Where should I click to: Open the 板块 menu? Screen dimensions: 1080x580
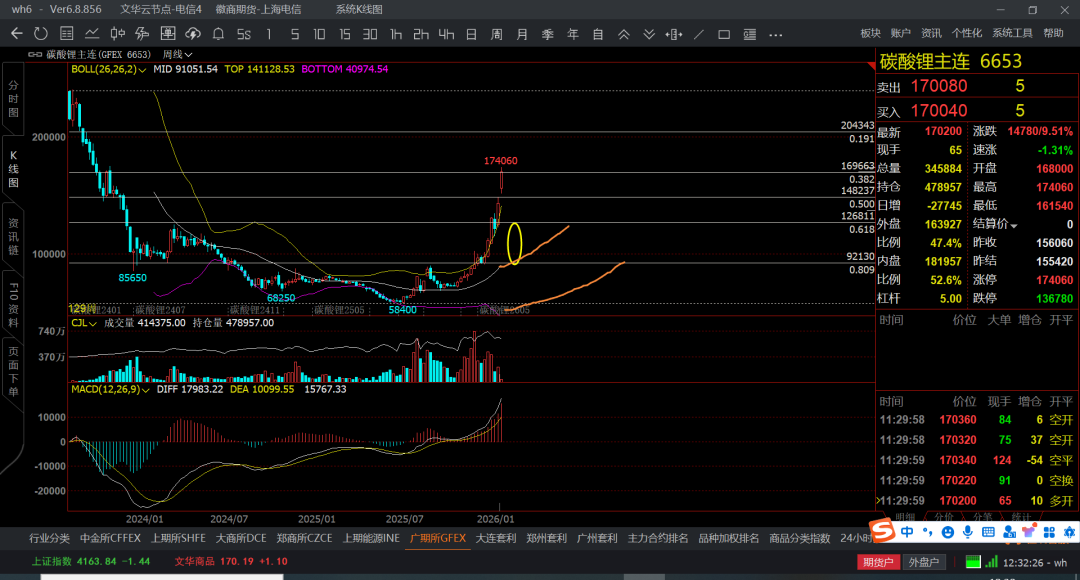[871, 33]
